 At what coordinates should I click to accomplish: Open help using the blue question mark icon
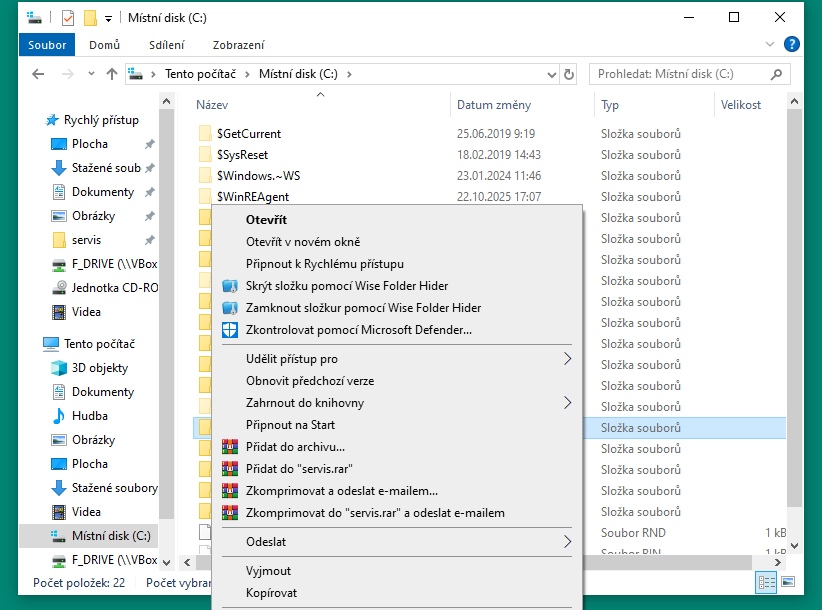791,44
